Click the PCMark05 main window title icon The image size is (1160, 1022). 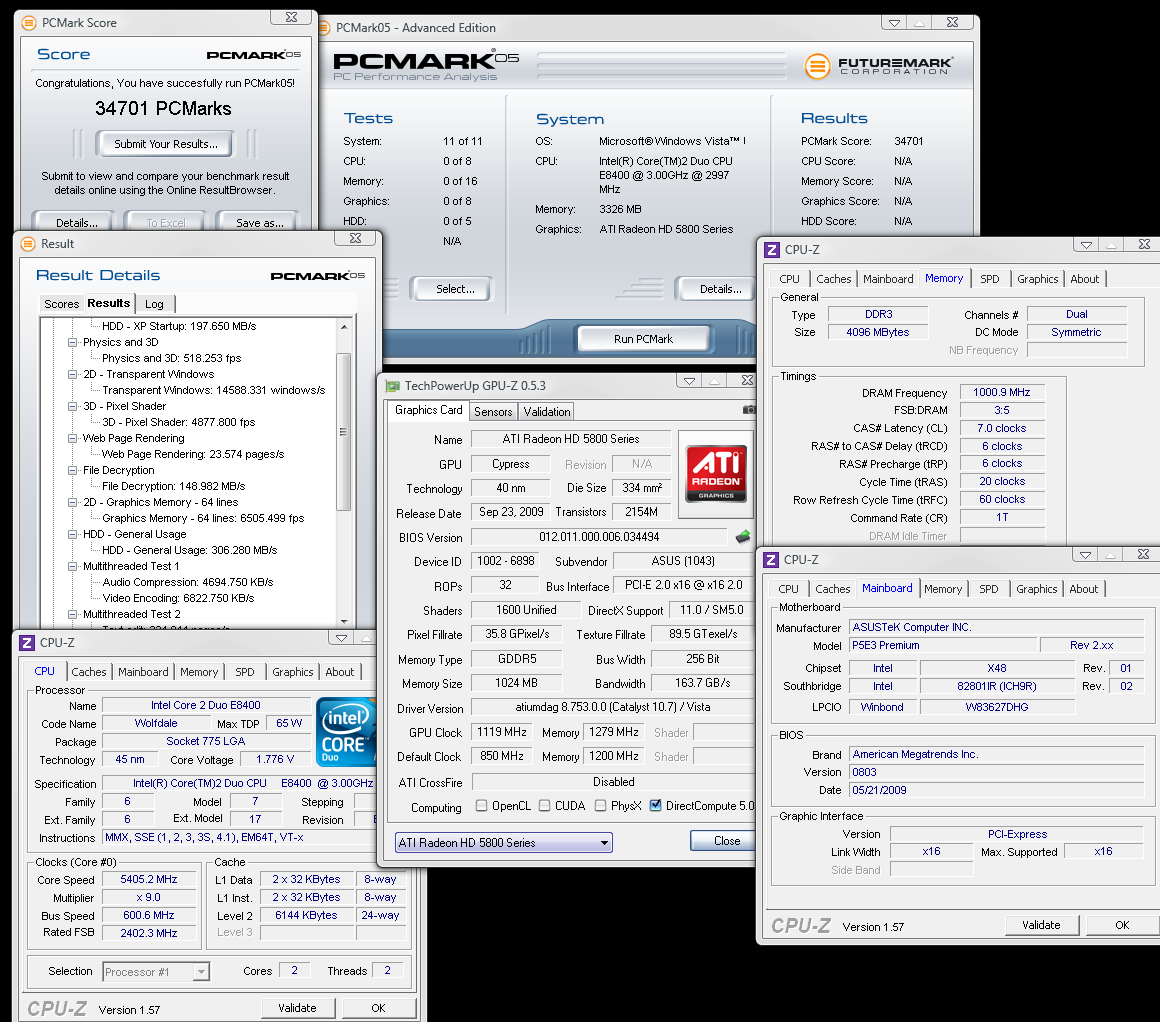(323, 28)
